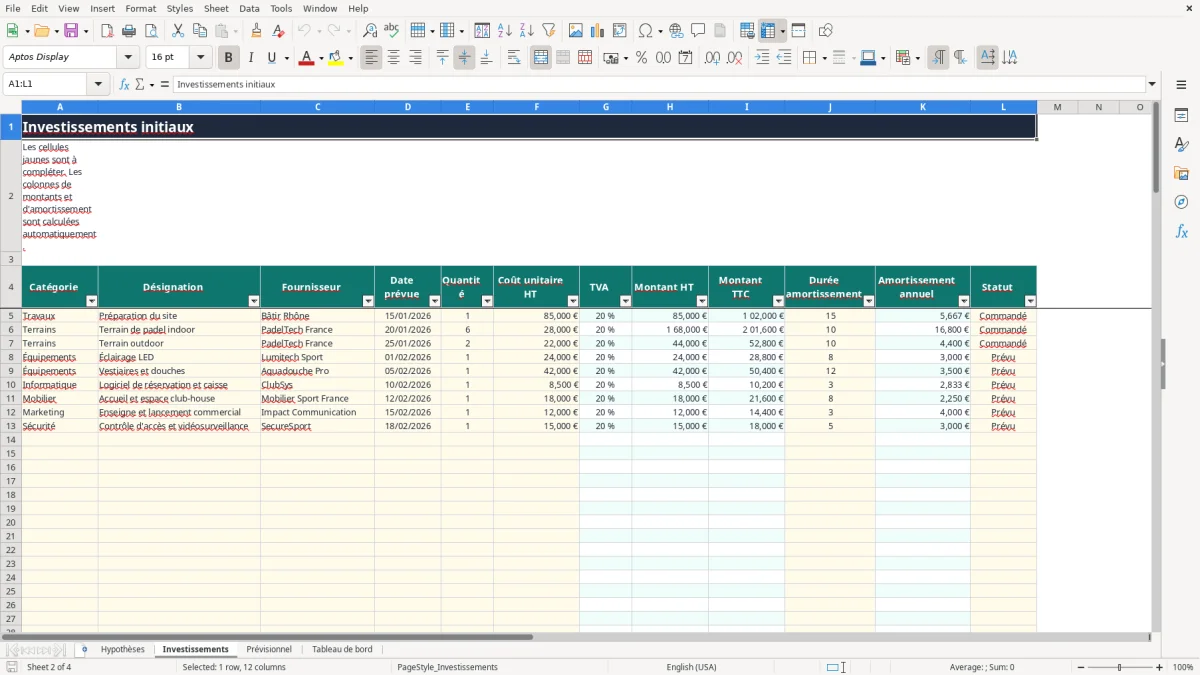Switch to the Prévisionnel sheet tab
This screenshot has width=1200, height=675.
pos(269,650)
